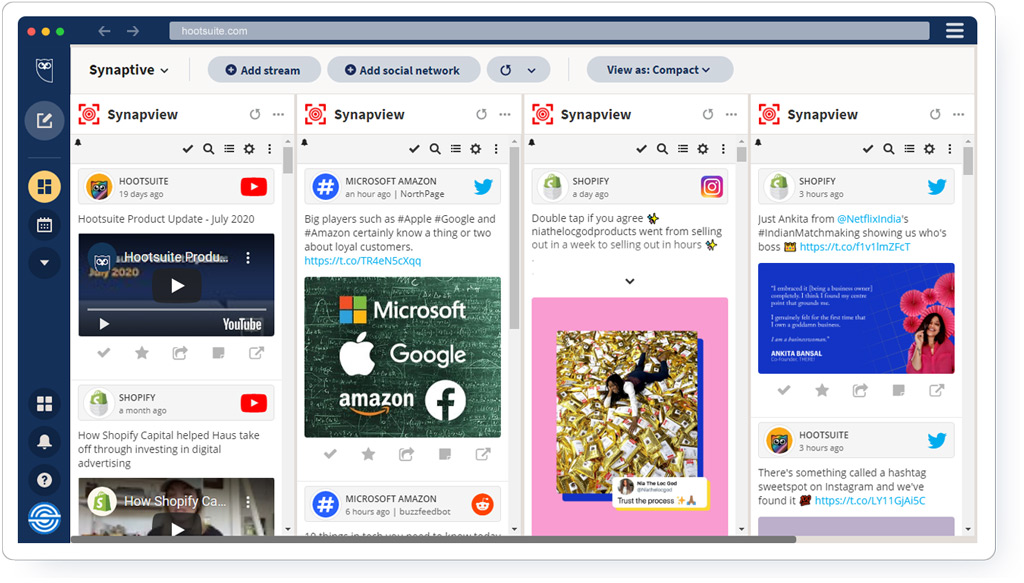The height and width of the screenshot is (583, 1024).
Task: Open the browser hamburger menu
Action: 955,31
